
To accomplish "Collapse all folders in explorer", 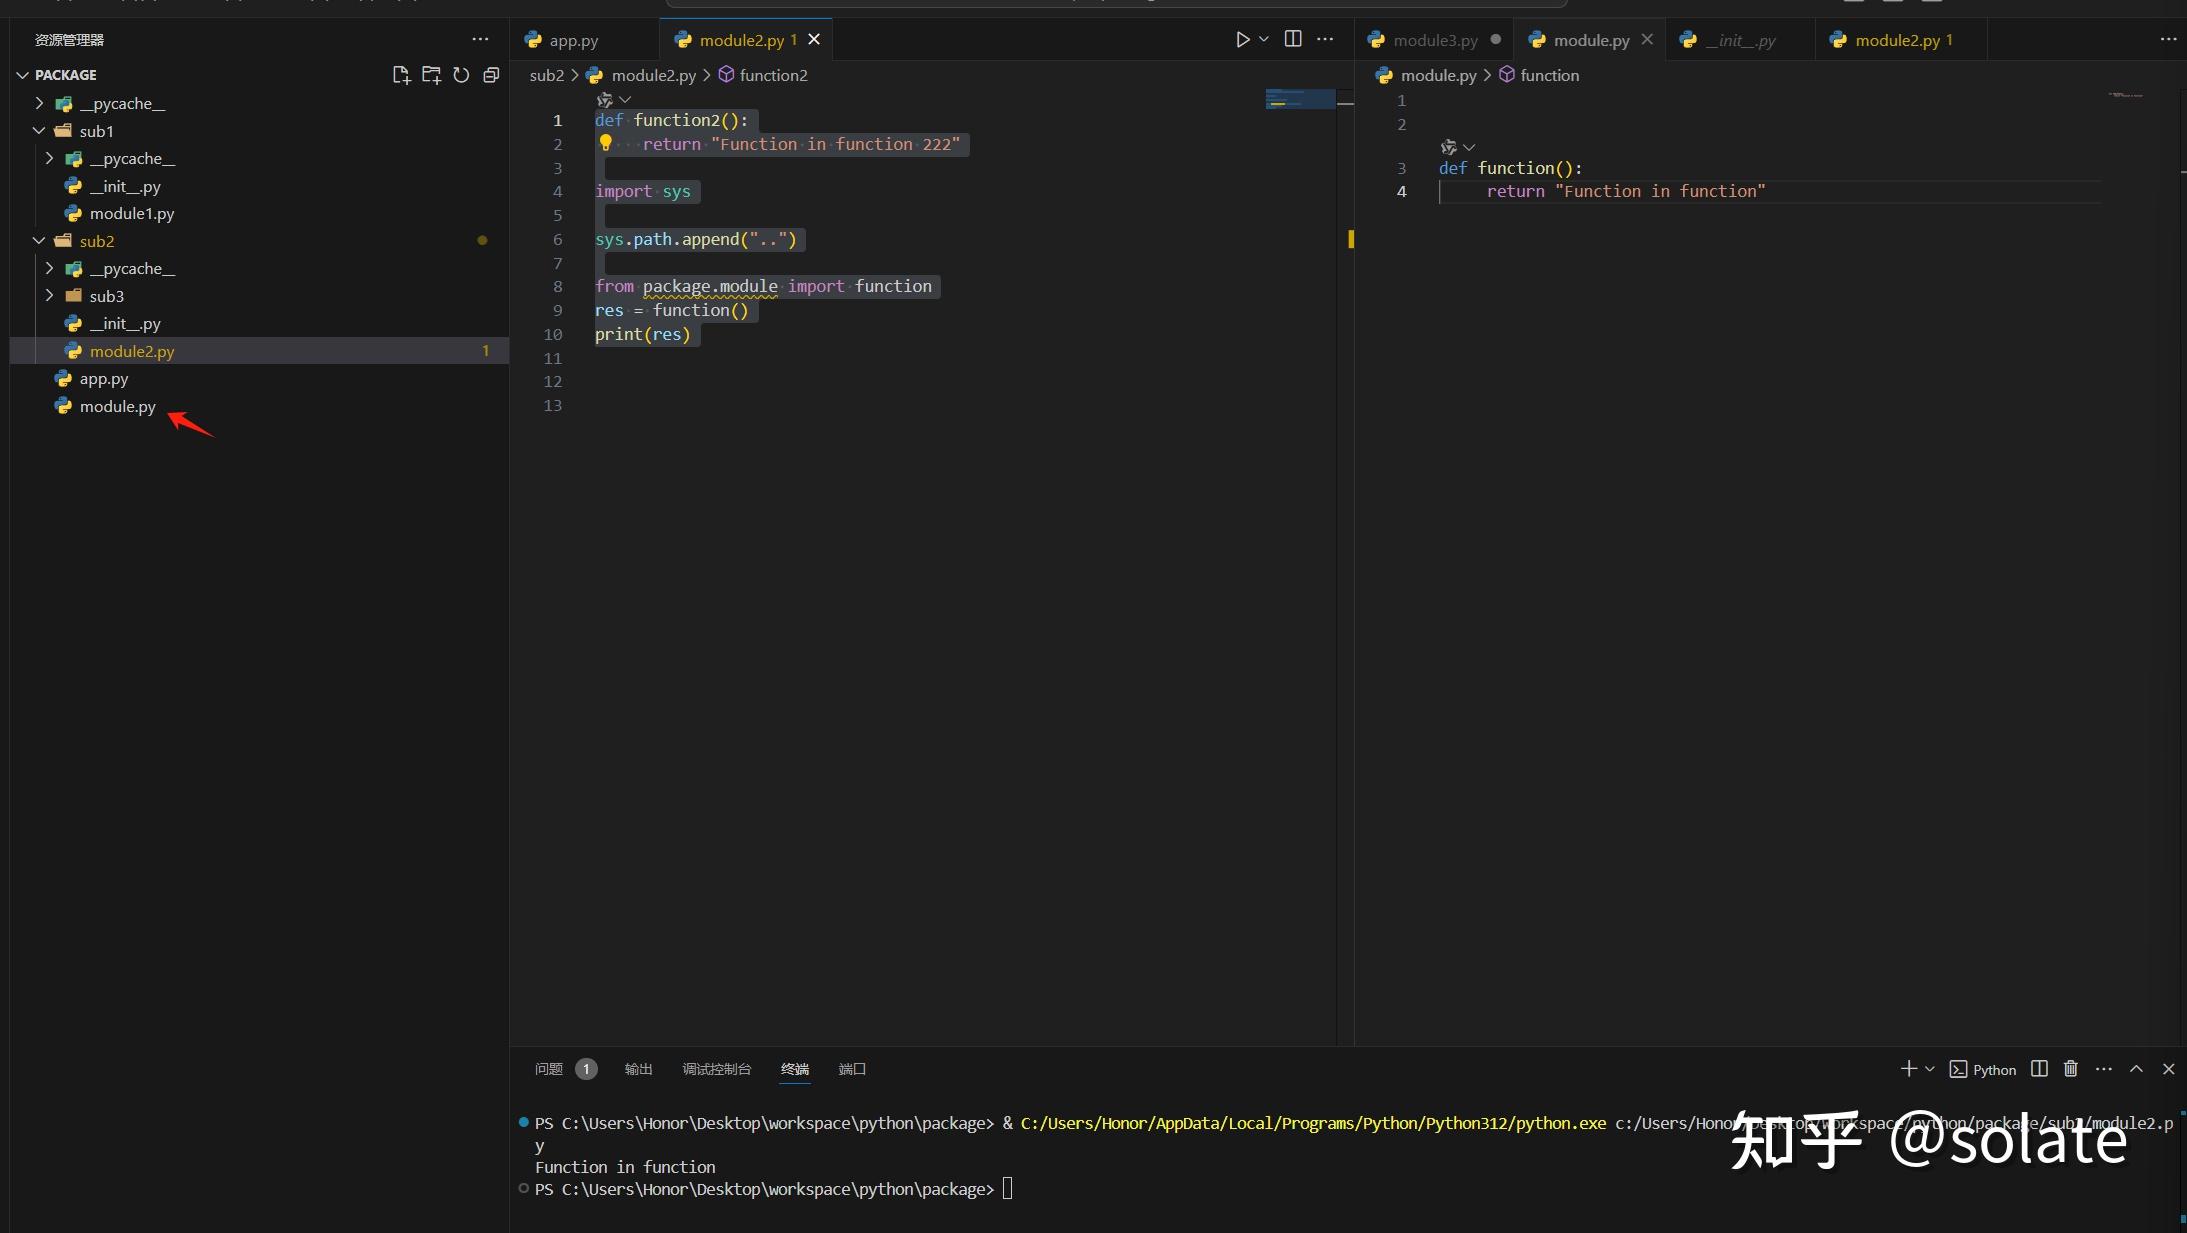I will (x=491, y=75).
